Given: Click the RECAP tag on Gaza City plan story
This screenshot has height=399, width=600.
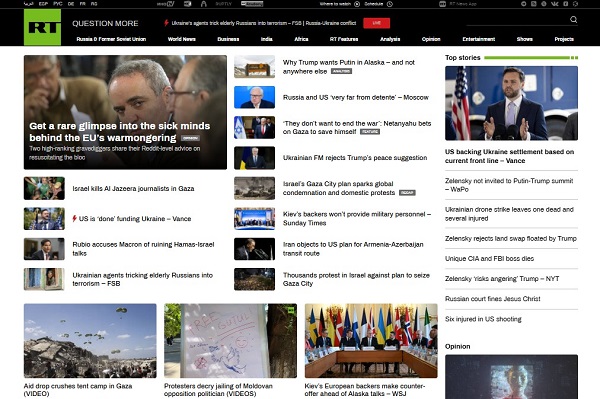Looking at the screenshot, I should tap(407, 193).
